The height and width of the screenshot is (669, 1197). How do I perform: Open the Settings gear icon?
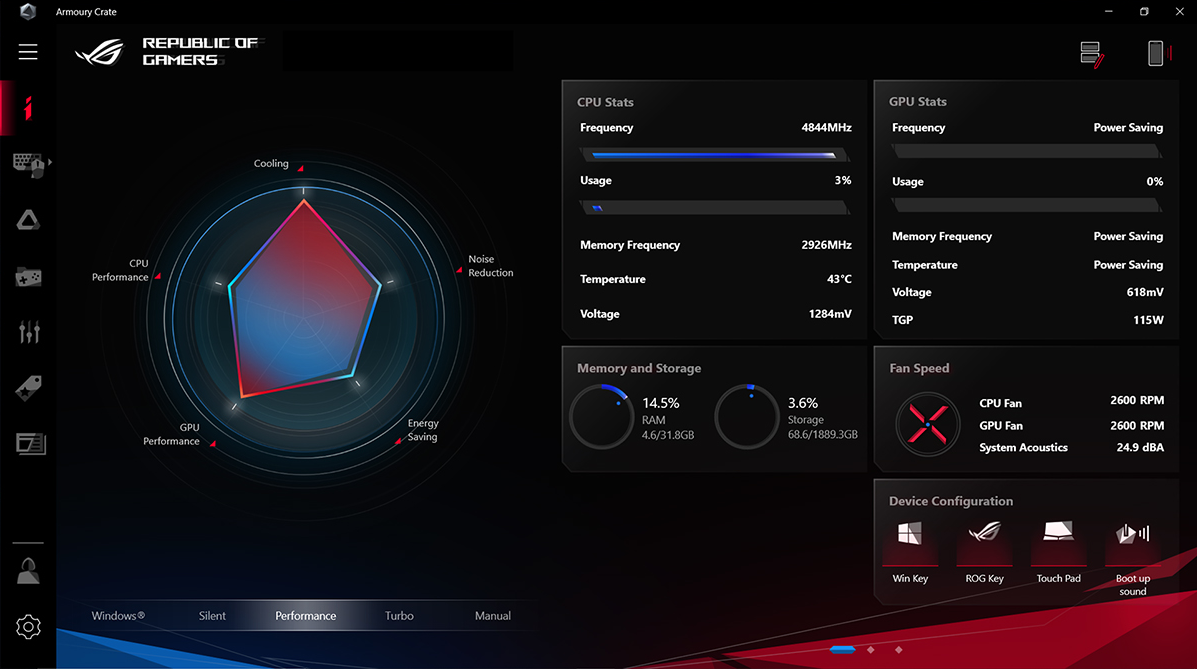[28, 627]
